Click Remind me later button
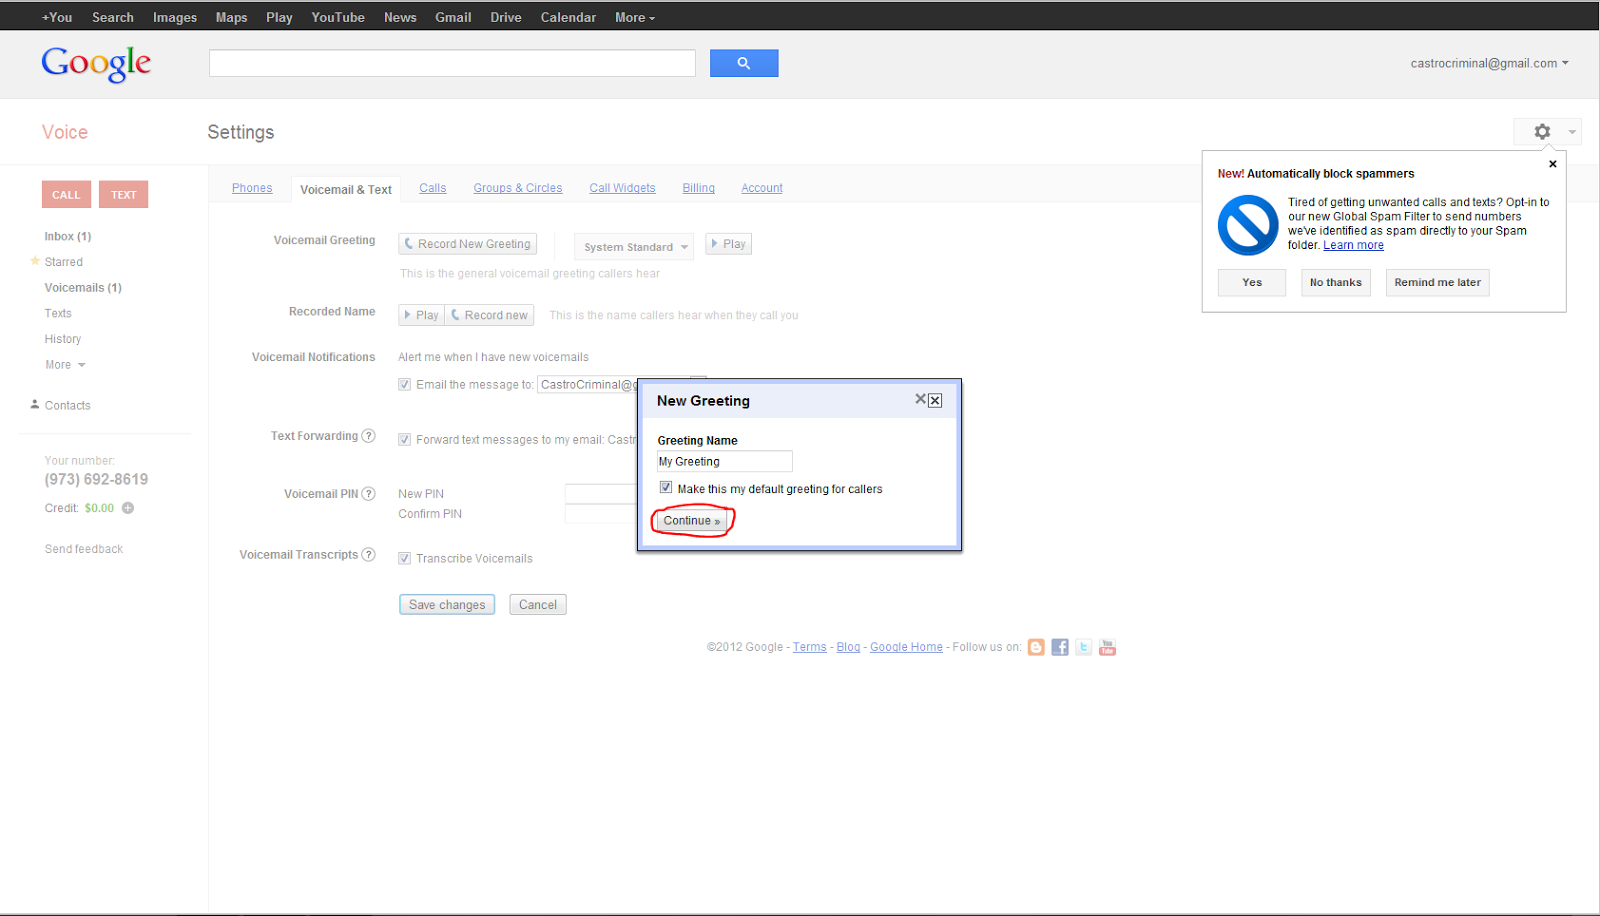Screen dimensions: 1600x916 [x=1438, y=283]
